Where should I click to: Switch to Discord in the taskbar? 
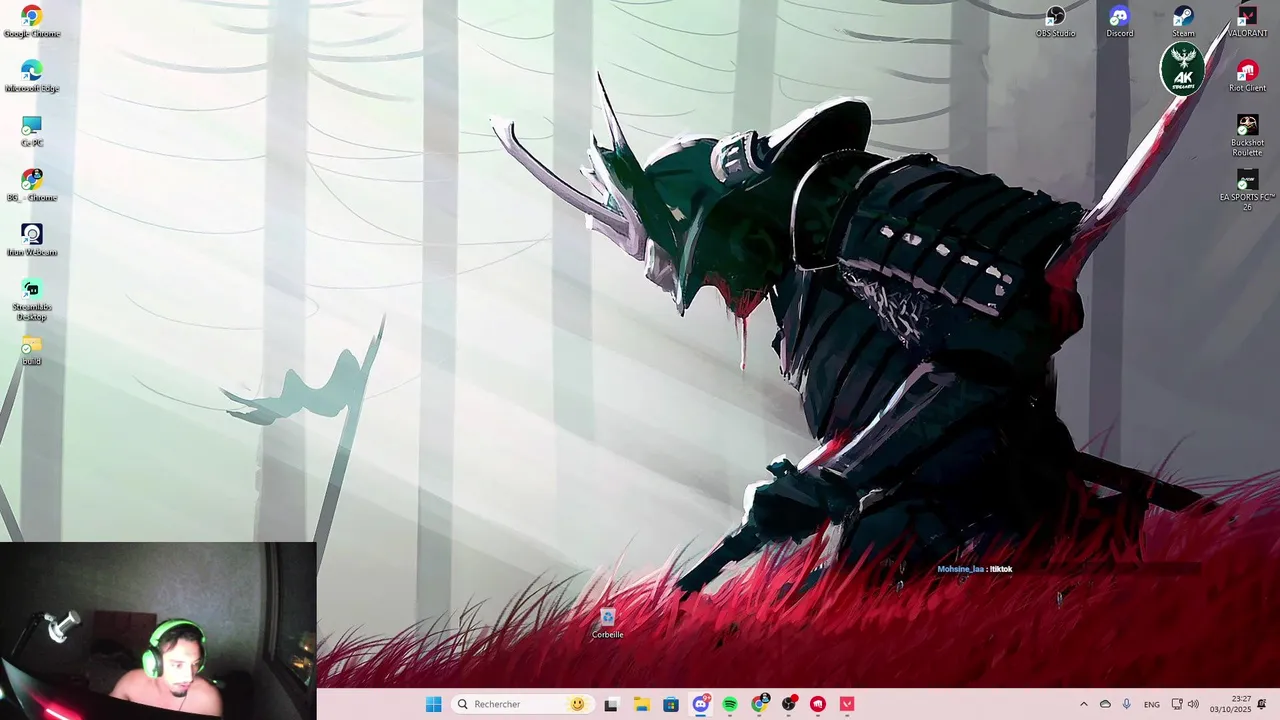pyautogui.click(x=701, y=704)
